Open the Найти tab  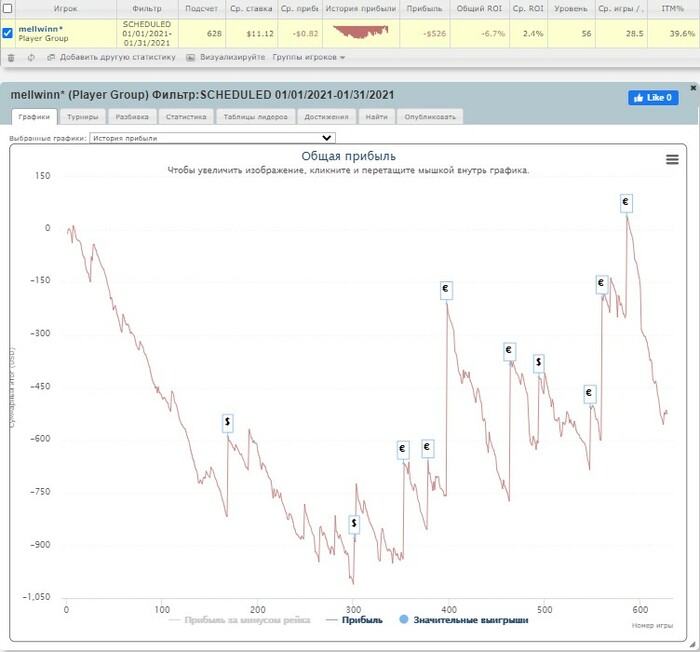376,117
